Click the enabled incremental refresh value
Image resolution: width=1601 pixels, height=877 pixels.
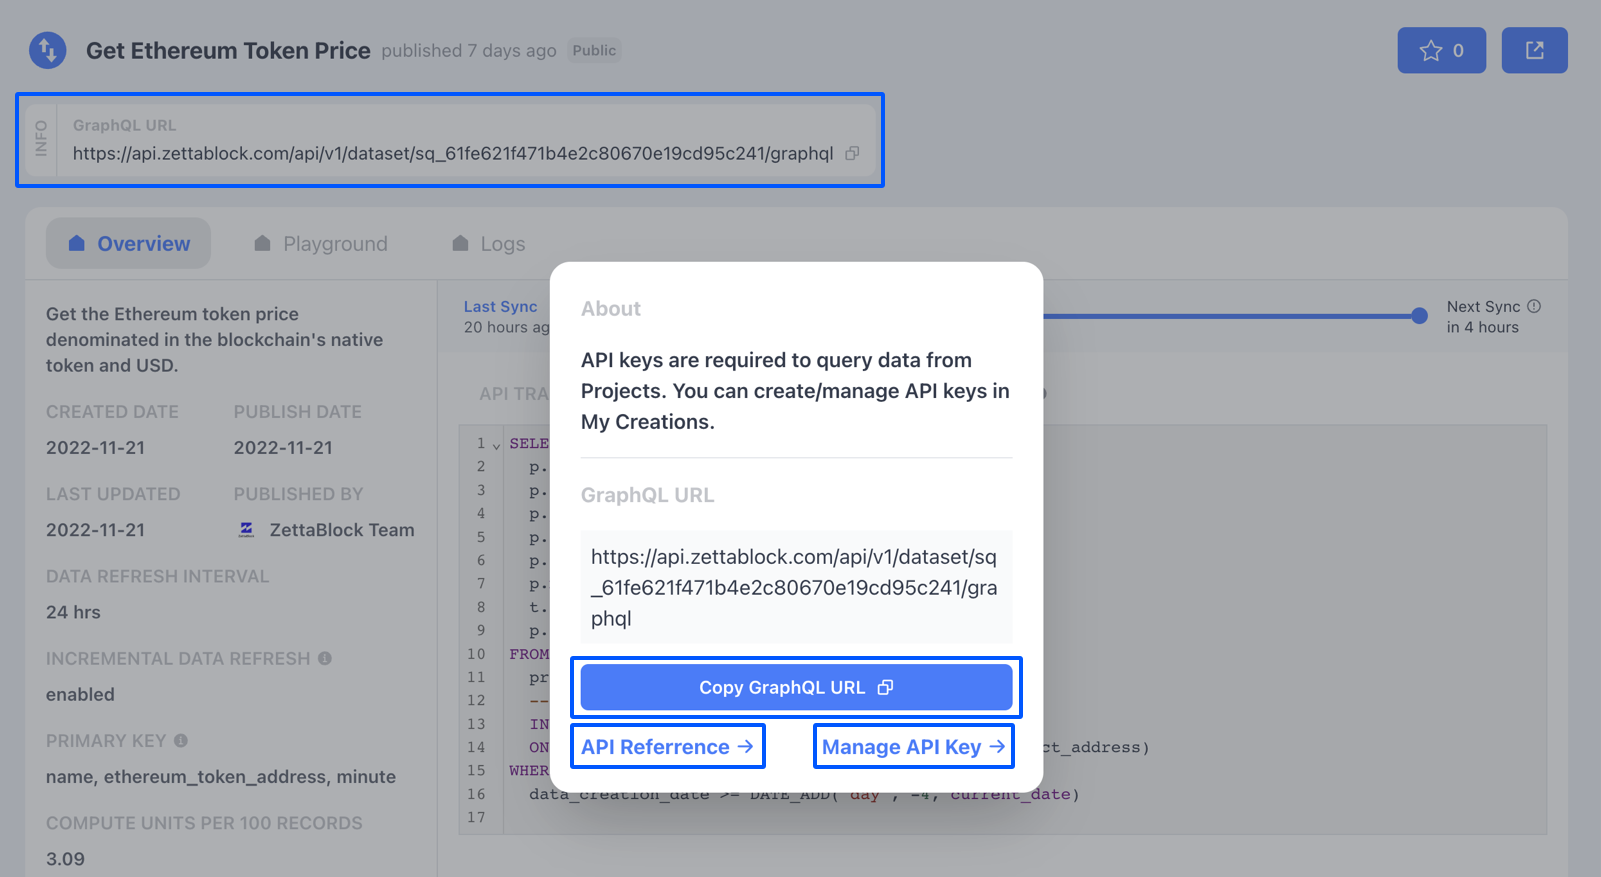80,694
